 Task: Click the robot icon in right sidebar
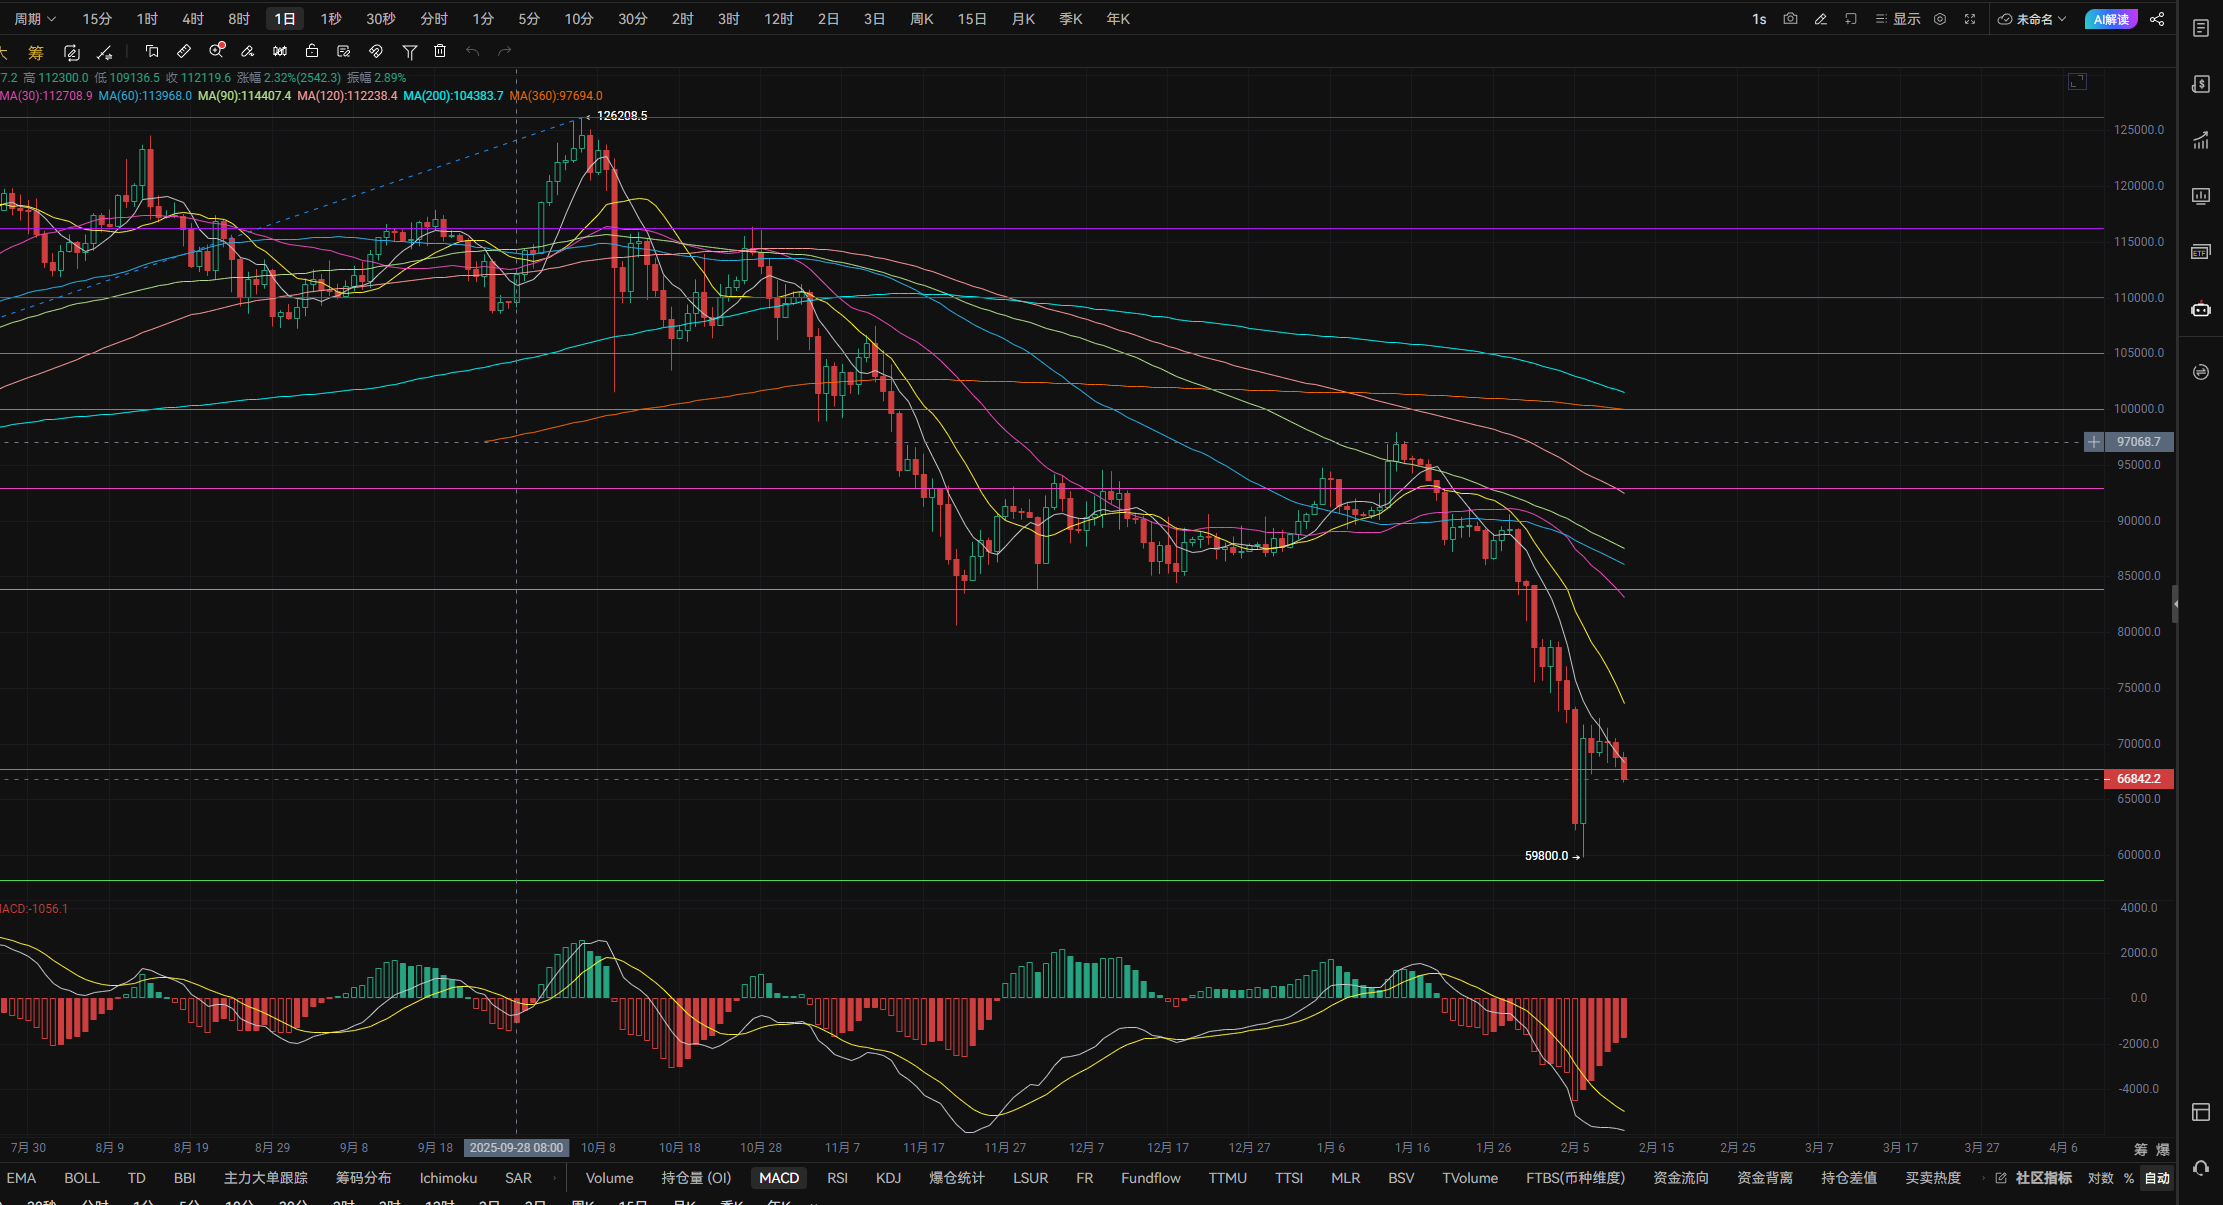click(x=2201, y=309)
